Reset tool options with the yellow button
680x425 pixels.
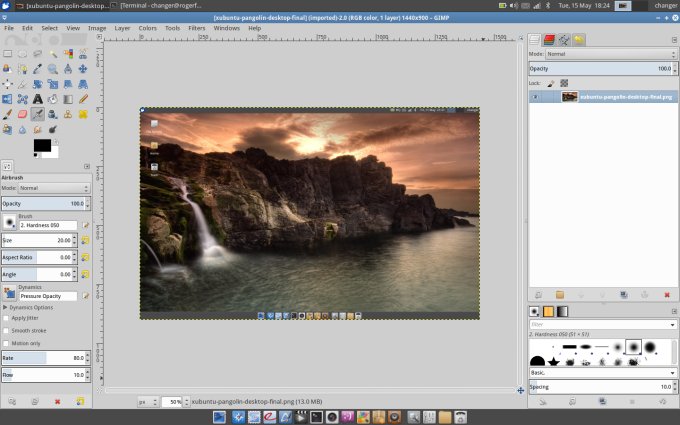click(80, 402)
